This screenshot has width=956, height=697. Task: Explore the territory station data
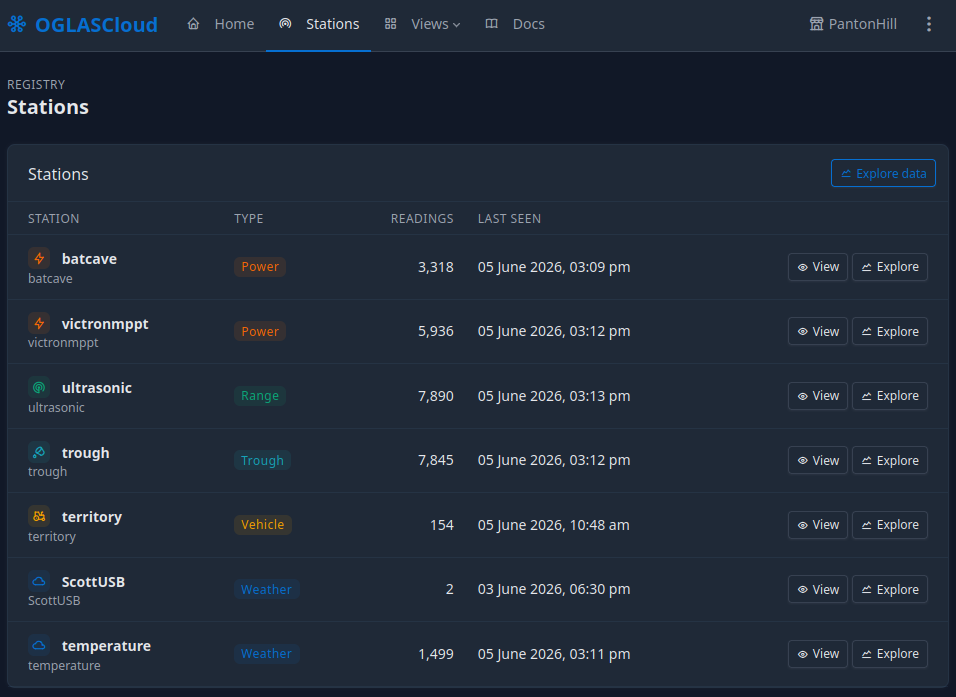coord(890,525)
